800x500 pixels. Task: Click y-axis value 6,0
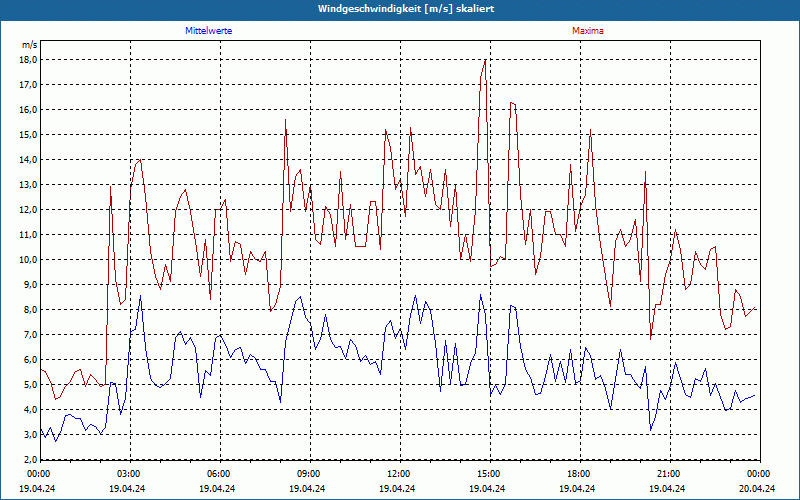click(31, 360)
